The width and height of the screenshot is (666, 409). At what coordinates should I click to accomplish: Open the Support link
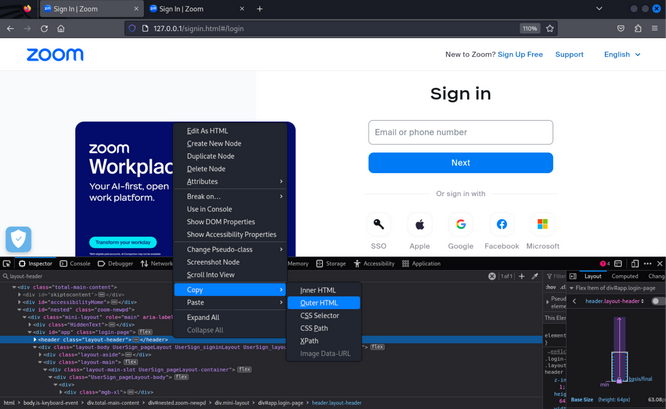569,54
